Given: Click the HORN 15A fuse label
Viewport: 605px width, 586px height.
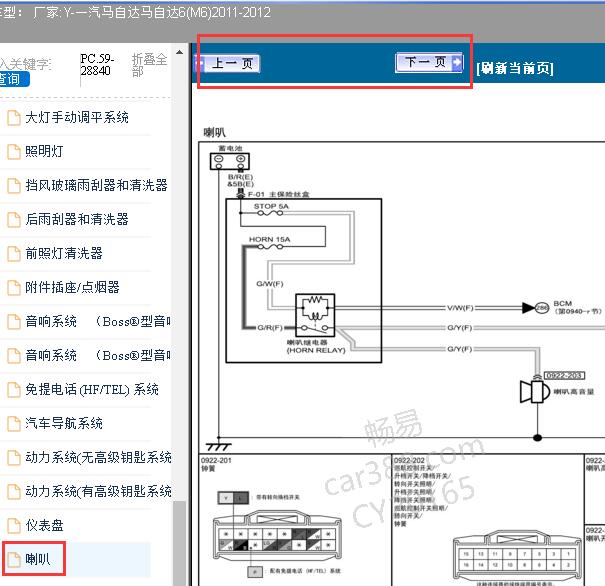Looking at the screenshot, I should (x=269, y=240).
